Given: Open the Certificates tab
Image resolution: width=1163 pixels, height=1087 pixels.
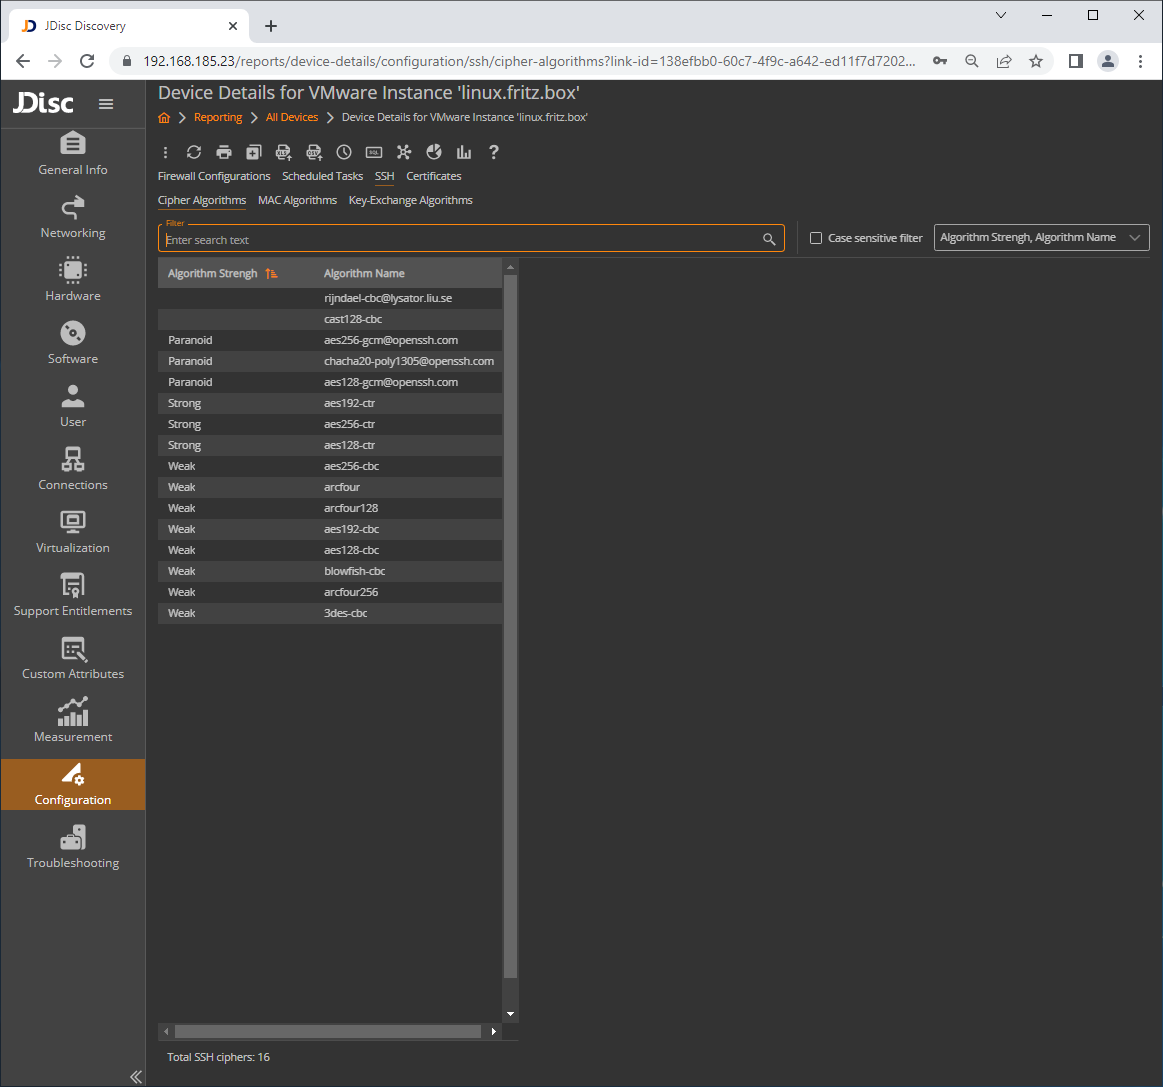Looking at the screenshot, I should (x=433, y=176).
